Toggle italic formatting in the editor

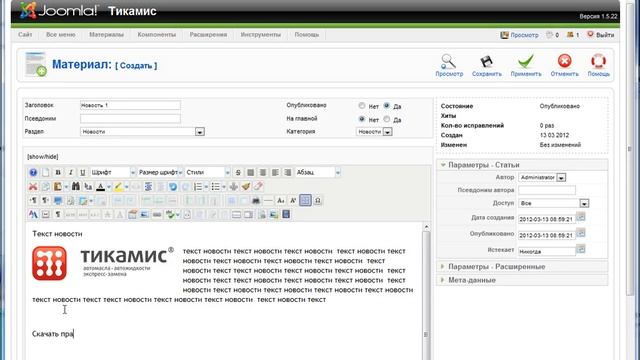71,172
